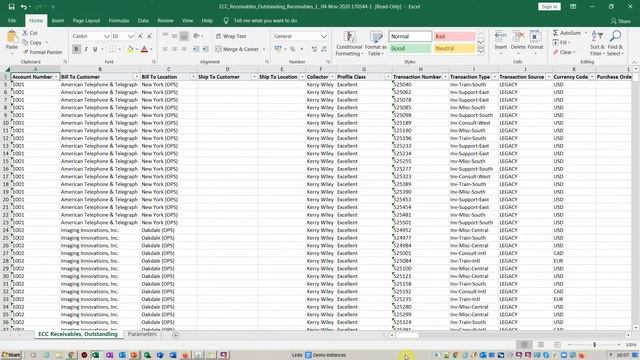Screen dimensions: 640x360
Task: Apply the Good cell style
Action: click(410, 48)
